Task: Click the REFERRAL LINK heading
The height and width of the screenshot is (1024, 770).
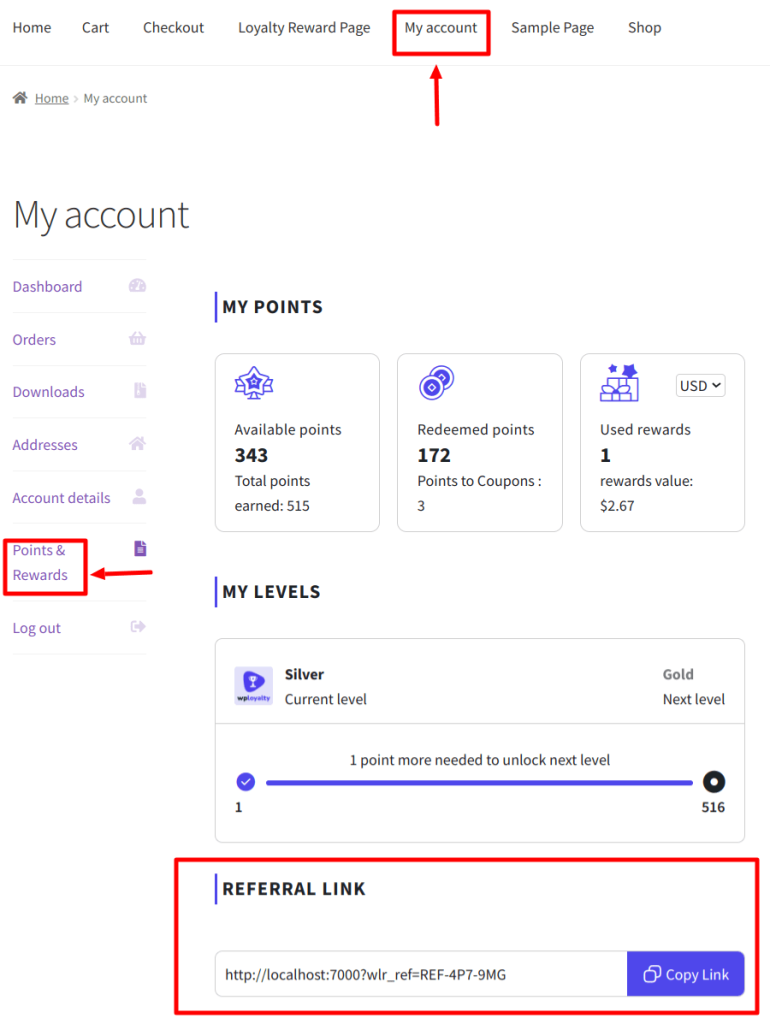Action: (294, 889)
